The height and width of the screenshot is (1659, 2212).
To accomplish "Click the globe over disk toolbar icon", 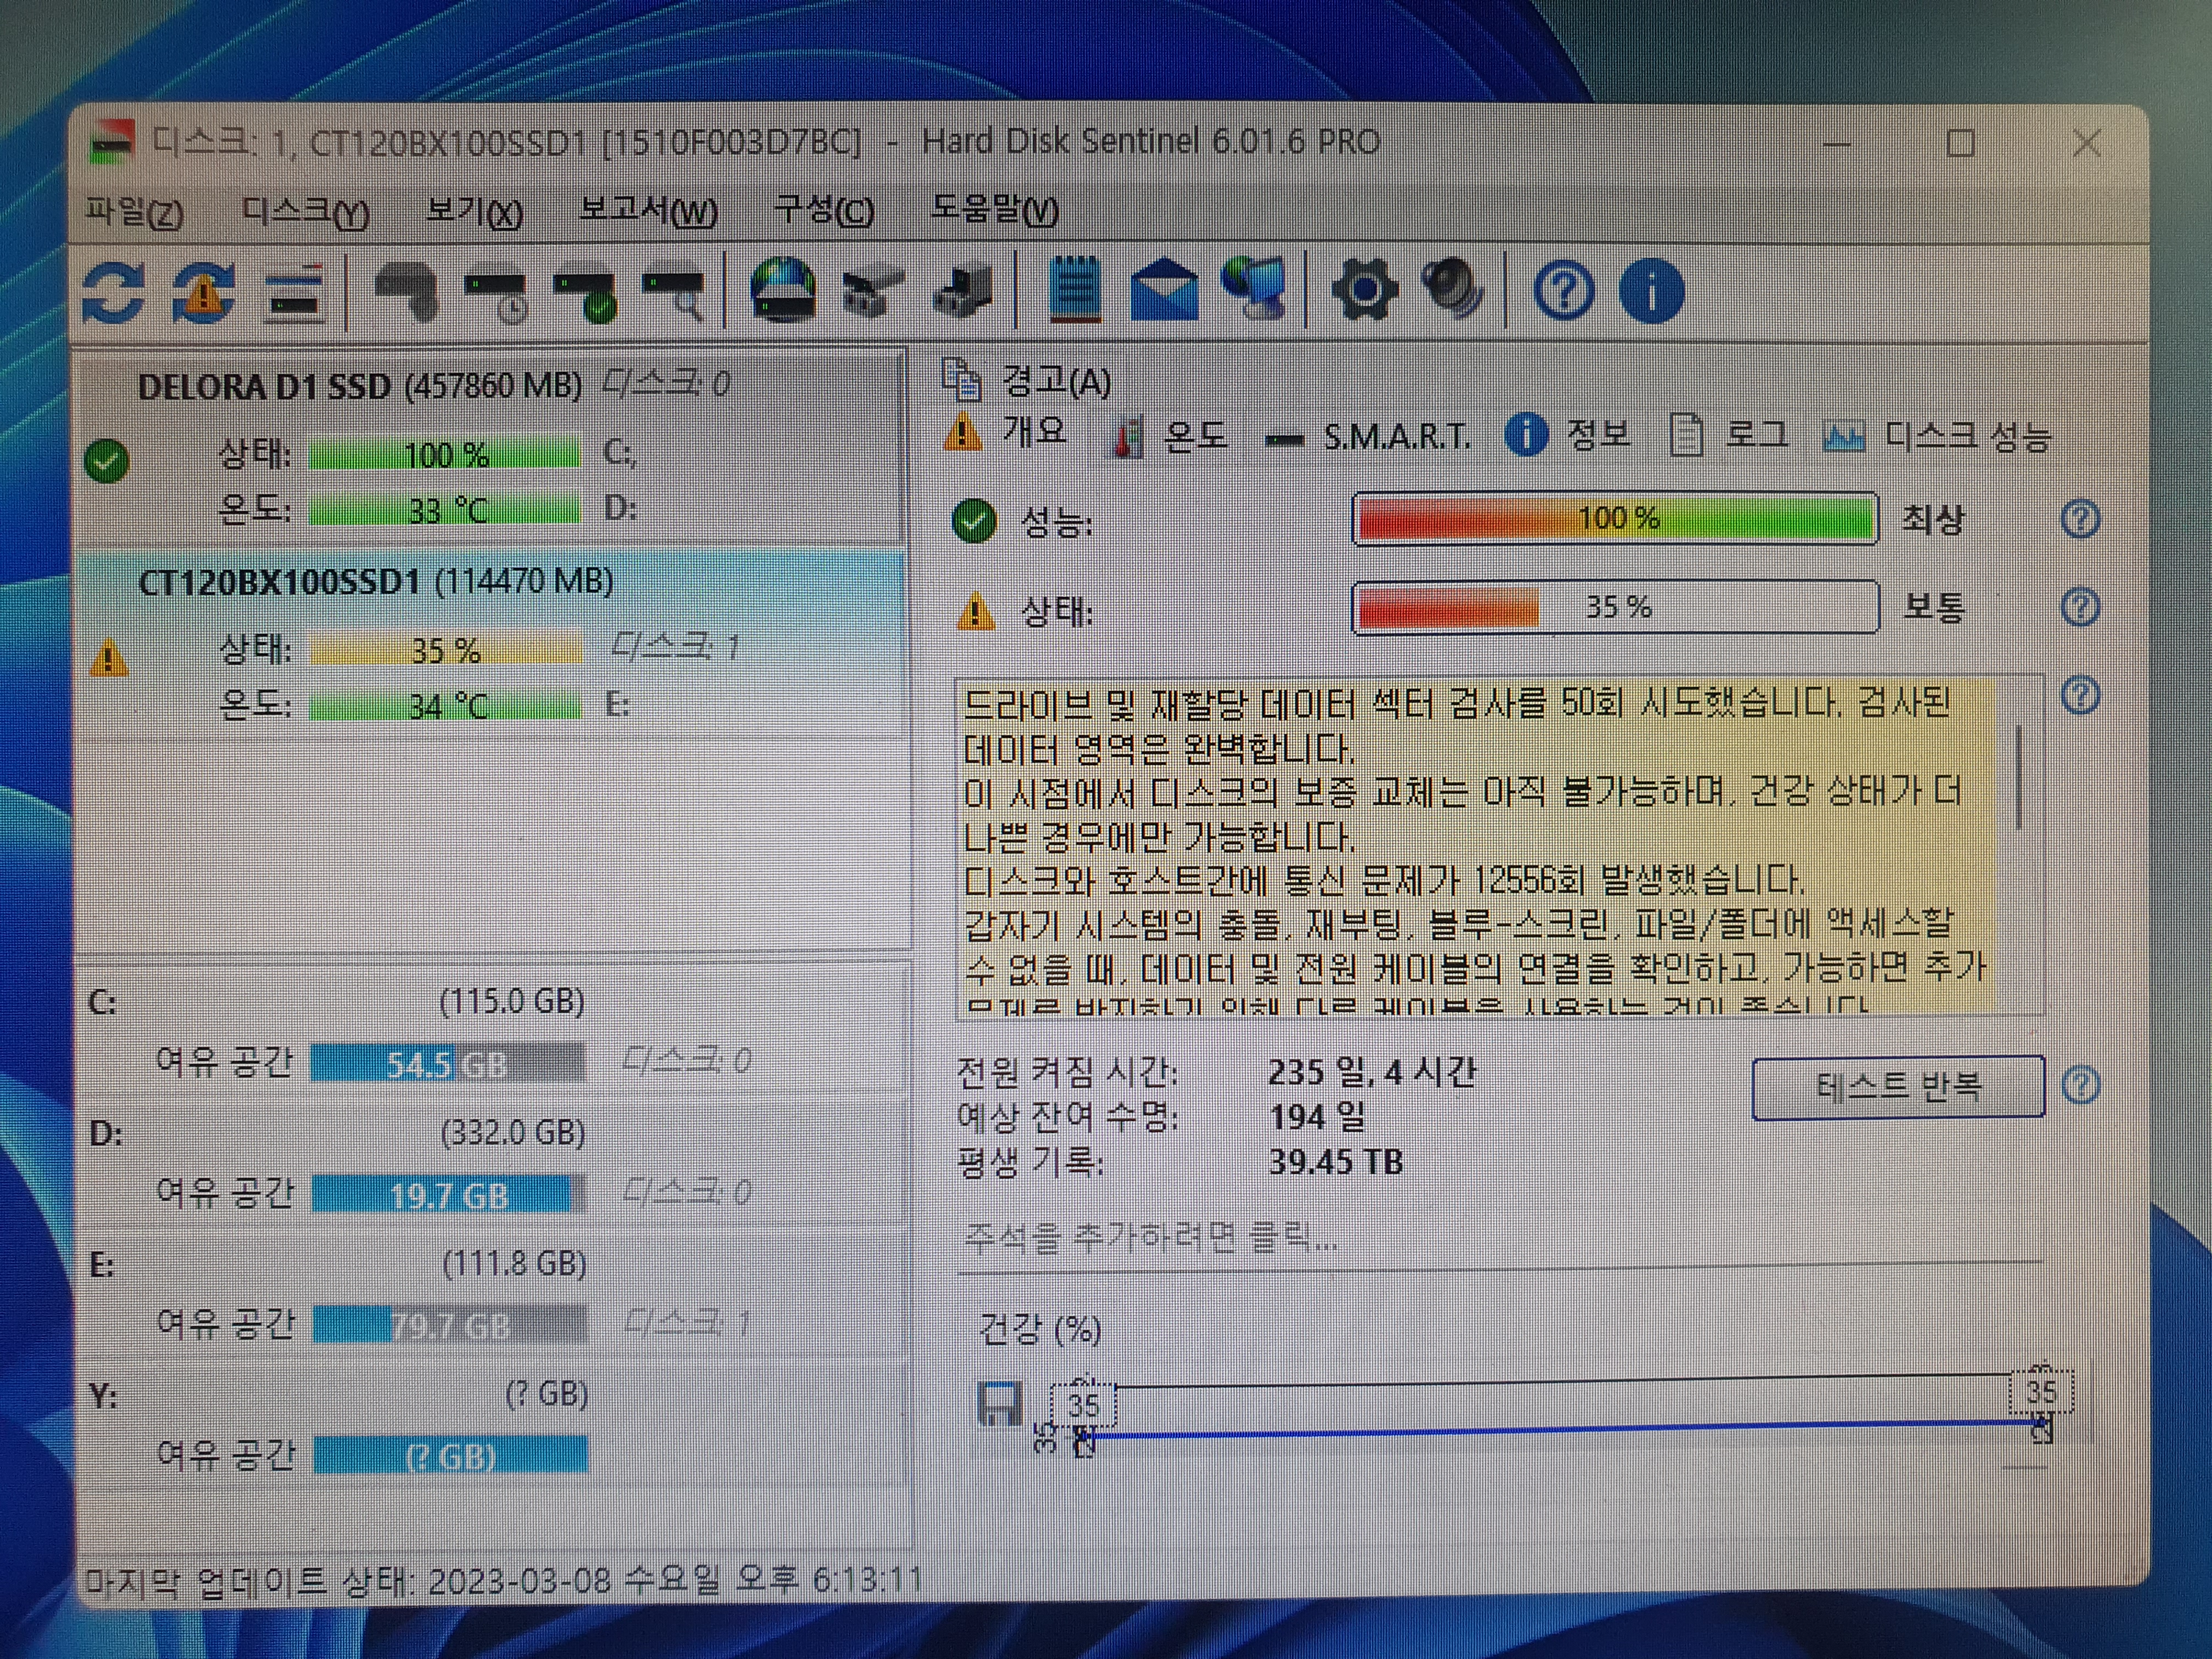I will coord(783,290).
